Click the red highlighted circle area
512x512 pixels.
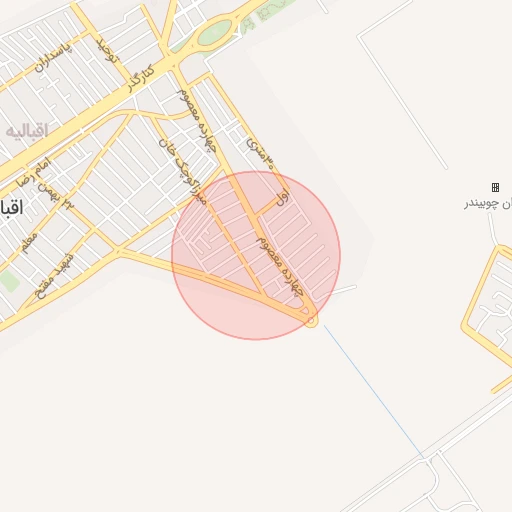[x=256, y=256]
